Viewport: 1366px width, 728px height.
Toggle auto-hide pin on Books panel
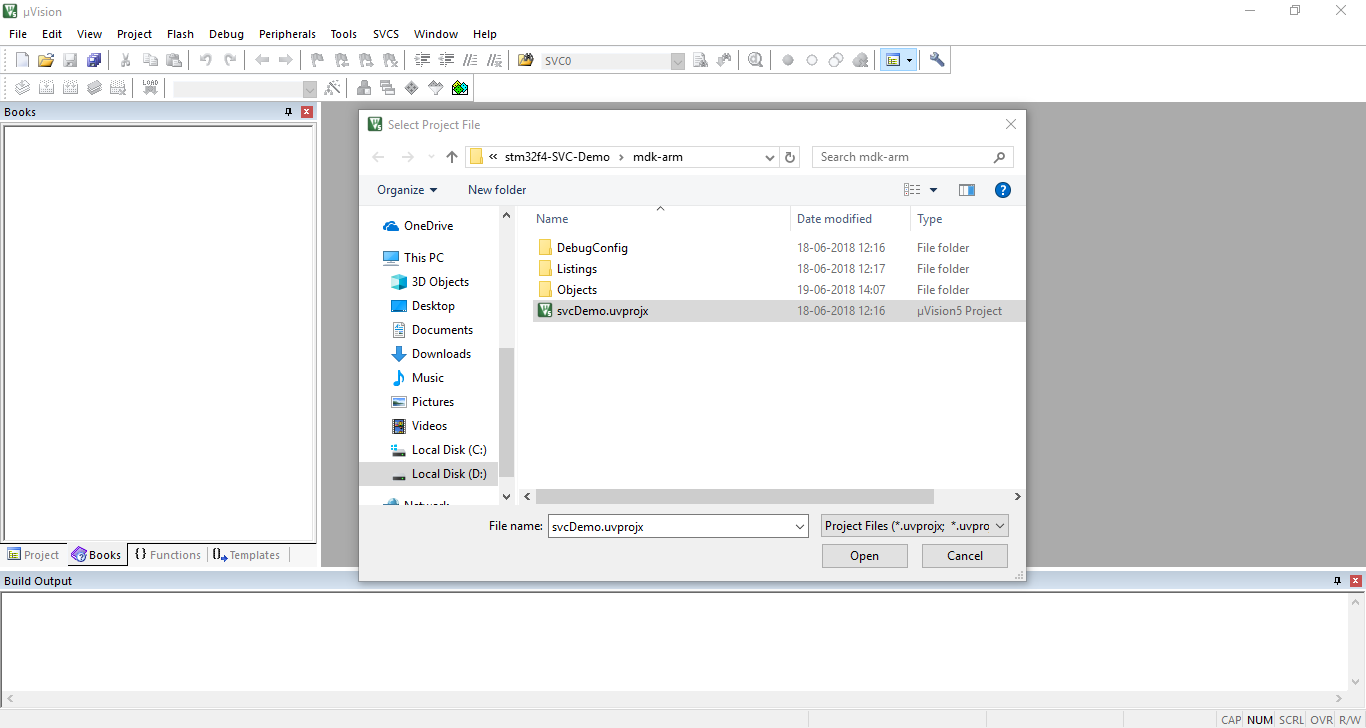289,112
